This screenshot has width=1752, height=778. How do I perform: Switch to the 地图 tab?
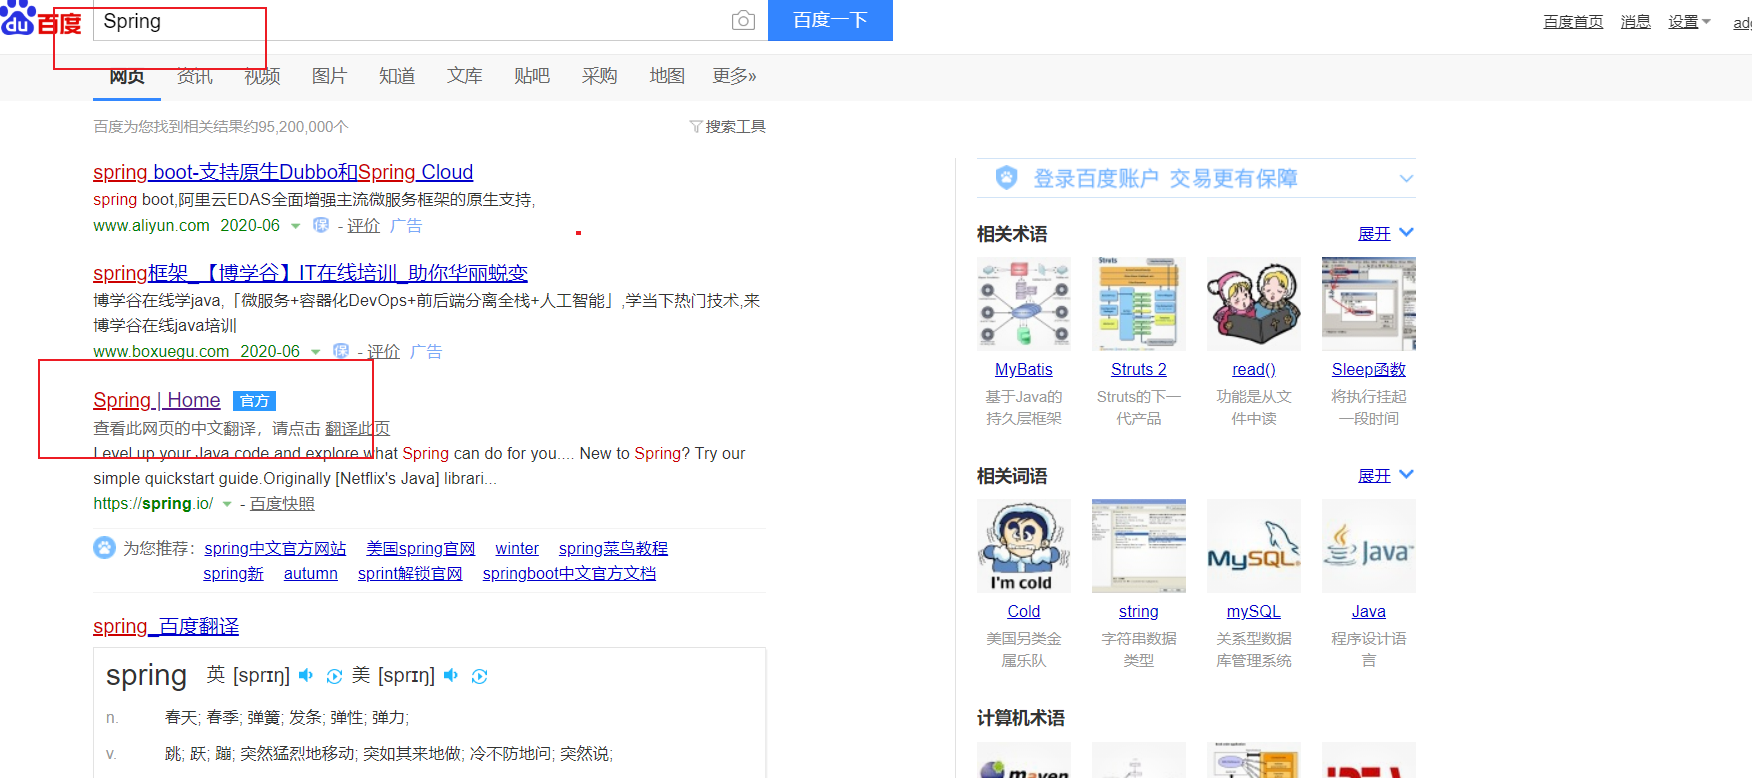point(667,76)
